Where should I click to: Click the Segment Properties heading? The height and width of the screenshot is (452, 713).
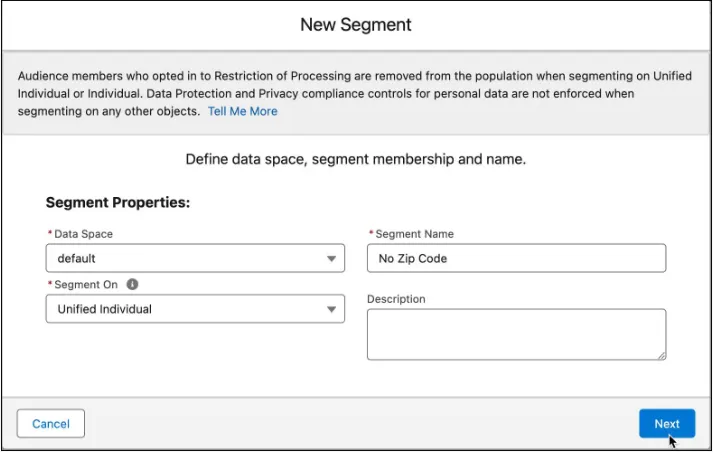tap(118, 203)
